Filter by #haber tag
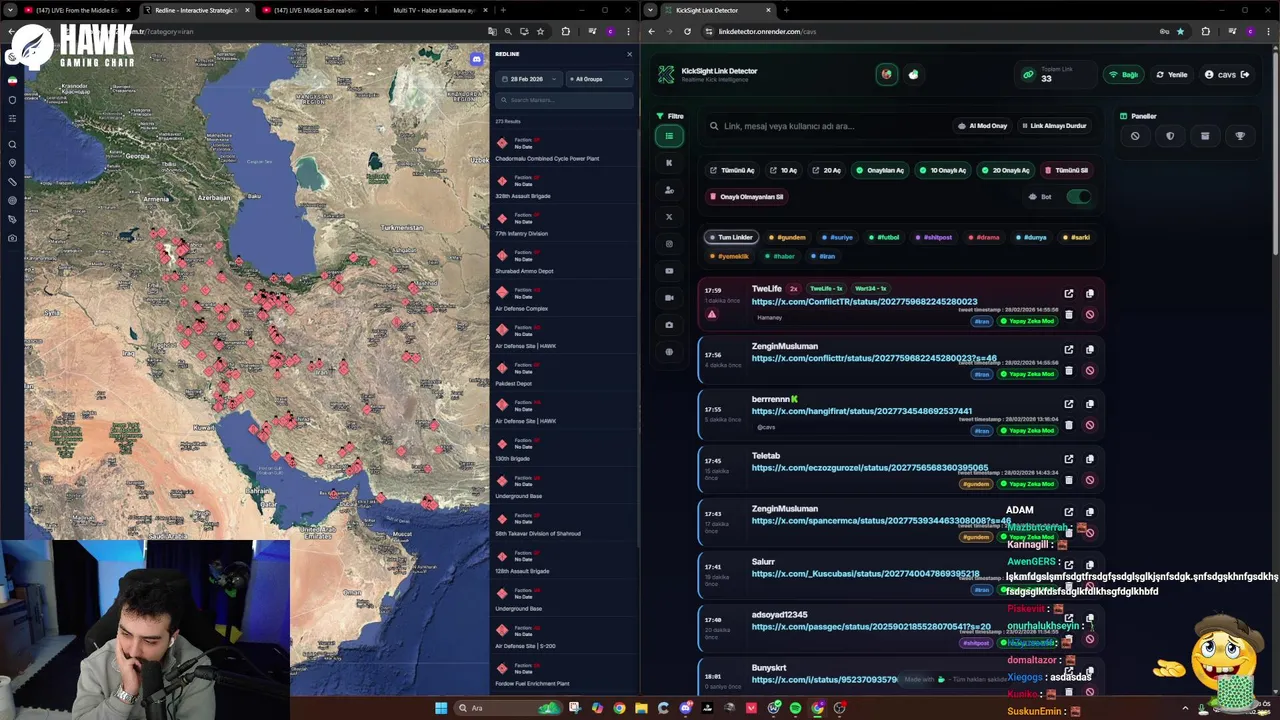The width and height of the screenshot is (1280, 720). click(x=780, y=256)
